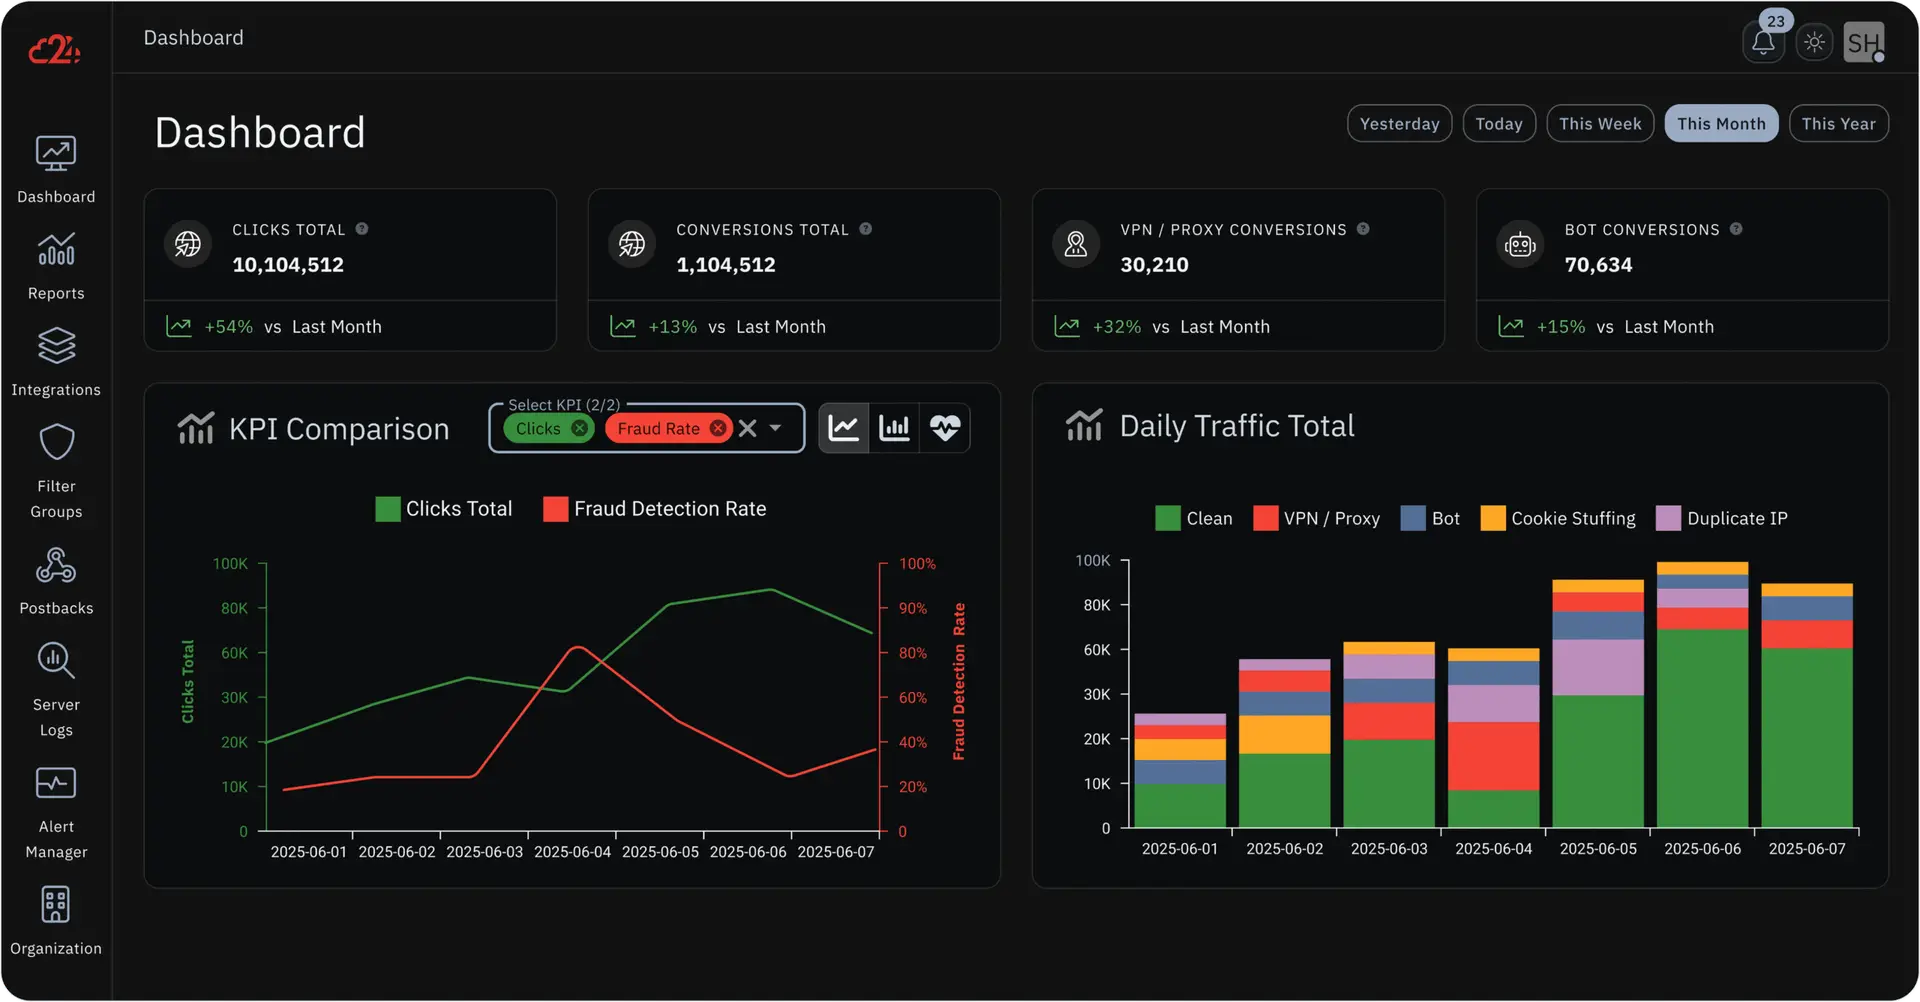Select the This Week time range
The image size is (1920, 1002).
click(x=1599, y=124)
